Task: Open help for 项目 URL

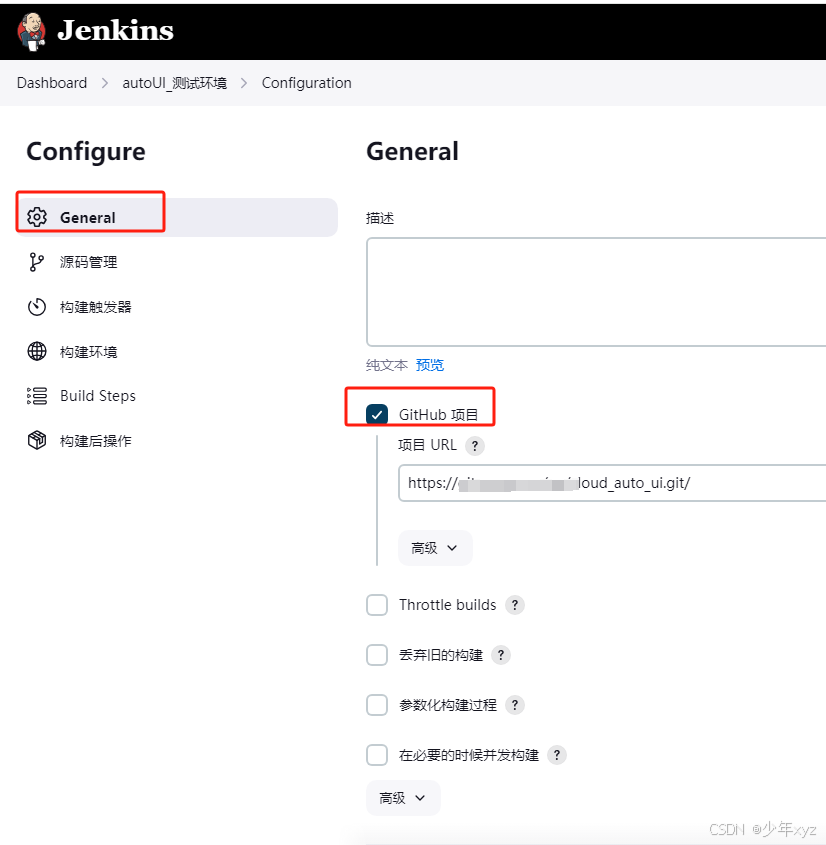Action: (475, 446)
